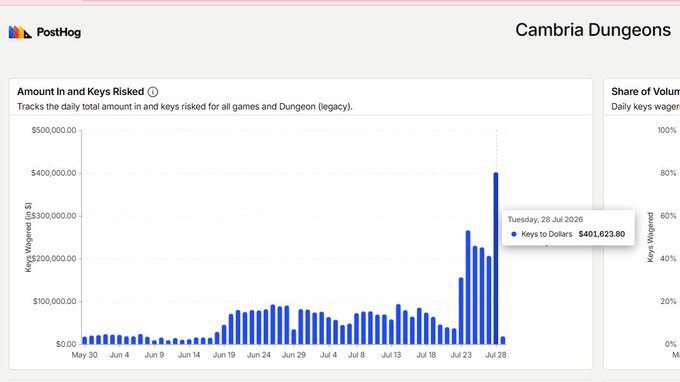The image size is (680, 382).
Task: Click the $500,000.00 y-axis label
Action: tap(54, 130)
